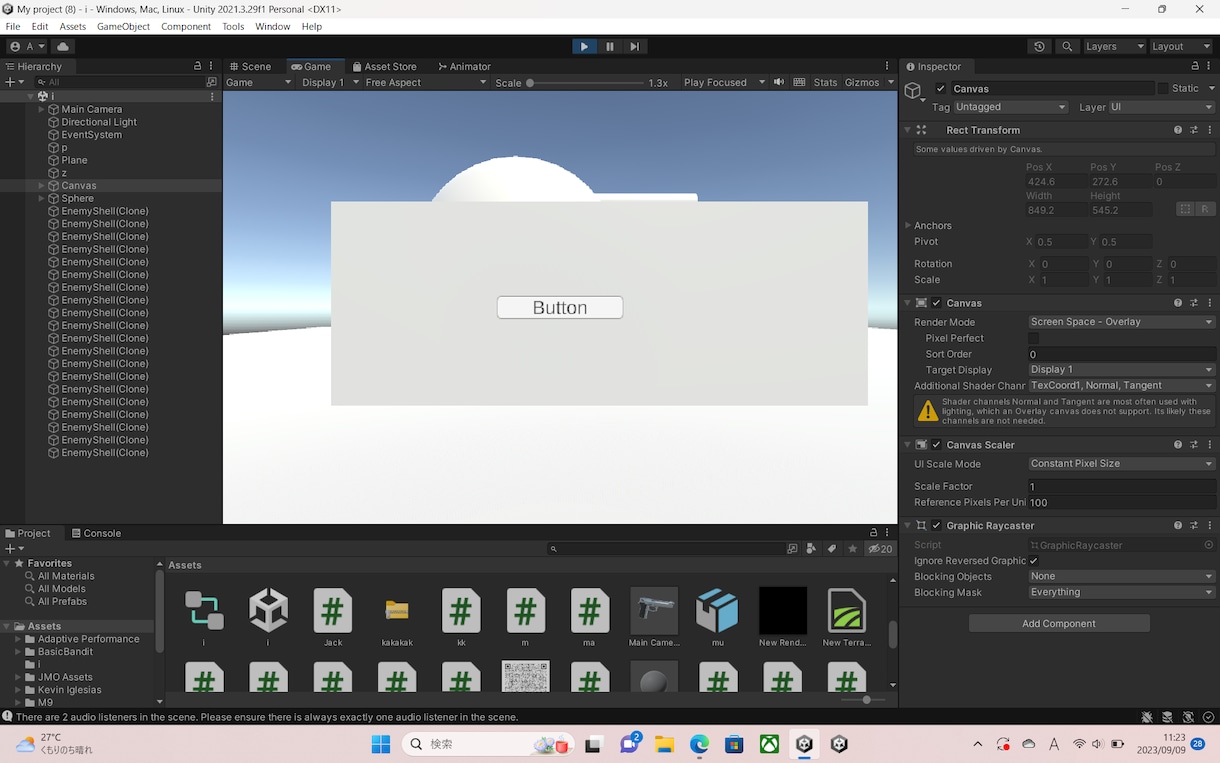This screenshot has width=1220, height=763.
Task: Enable the Static checkbox
Action: coord(1163,88)
